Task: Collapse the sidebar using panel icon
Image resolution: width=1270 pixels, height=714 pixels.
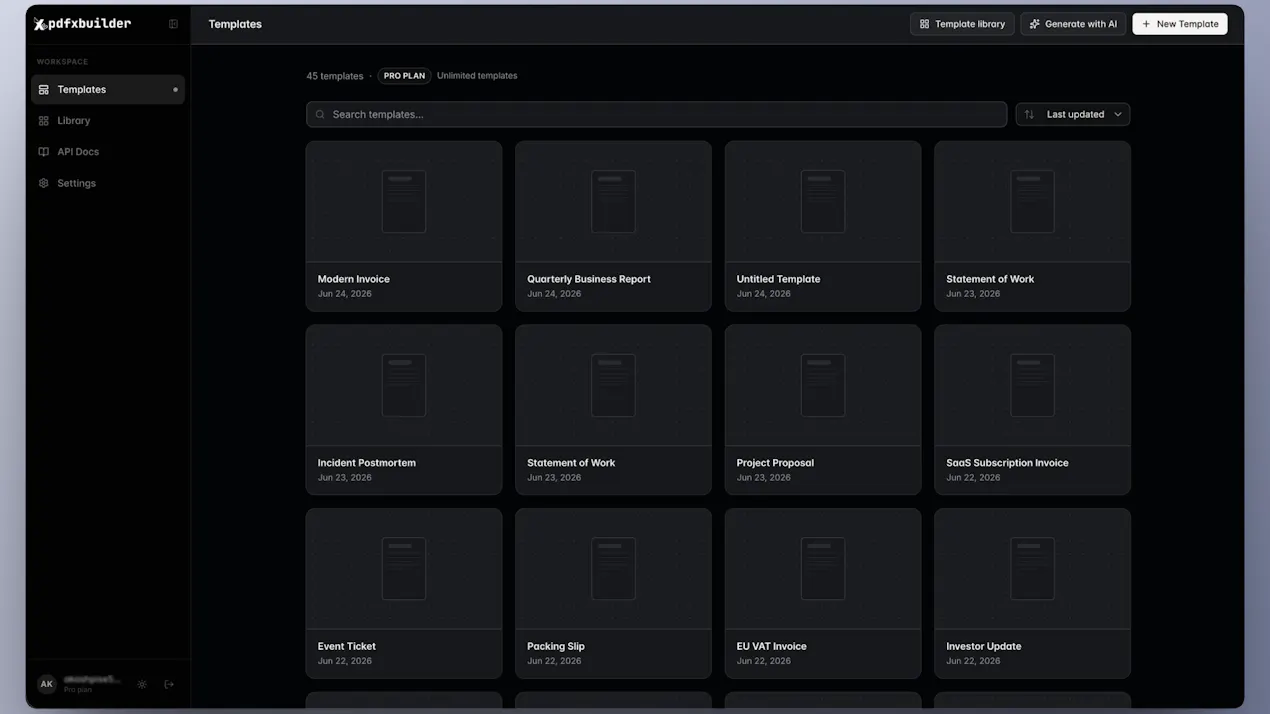Action: (x=173, y=24)
